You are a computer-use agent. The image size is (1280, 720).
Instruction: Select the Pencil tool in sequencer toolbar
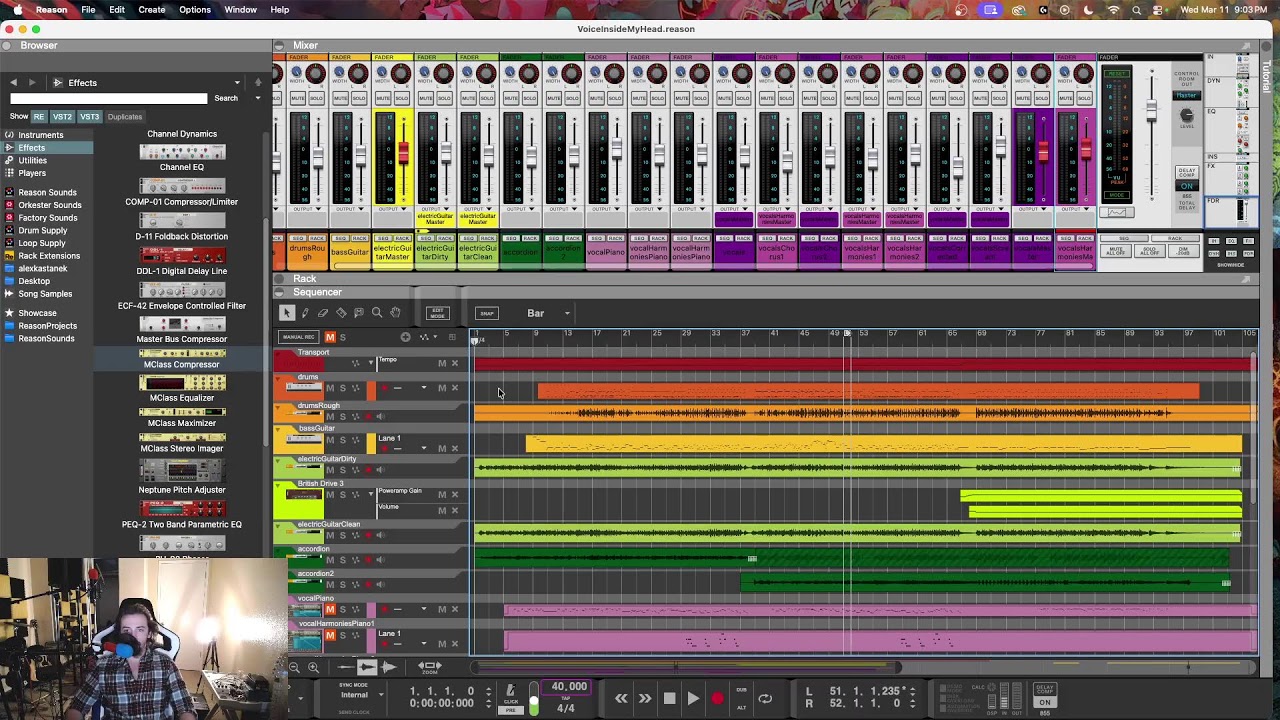pos(305,313)
